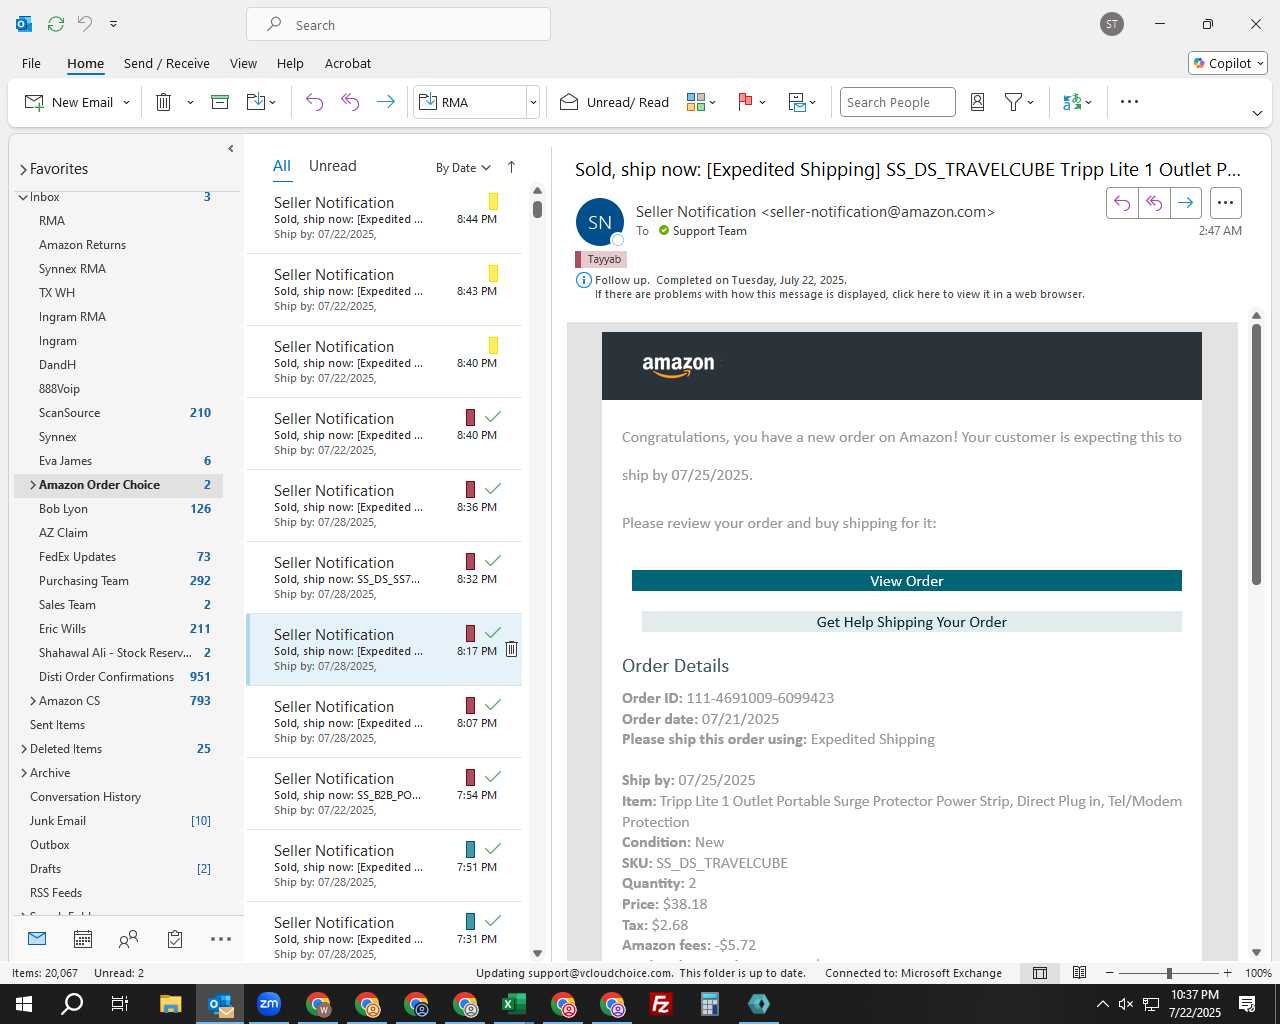Open More actions menu in reading pane
Image resolution: width=1280 pixels, height=1024 pixels.
click(1225, 203)
